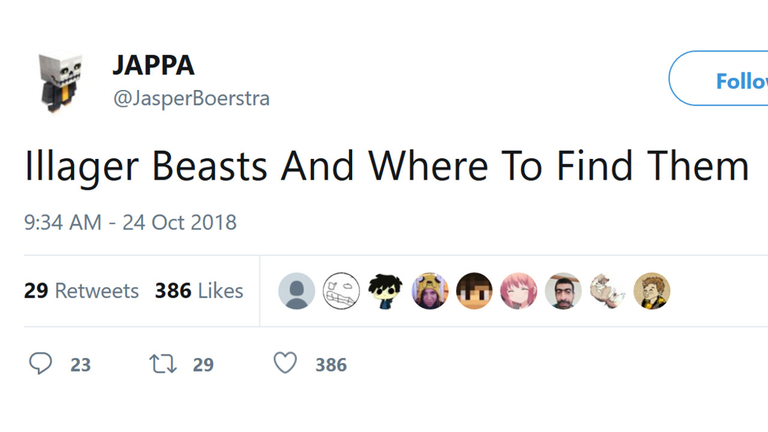The image size is (768, 432).
Task: Click the bearded man photo liker avatar
Action: click(x=563, y=291)
